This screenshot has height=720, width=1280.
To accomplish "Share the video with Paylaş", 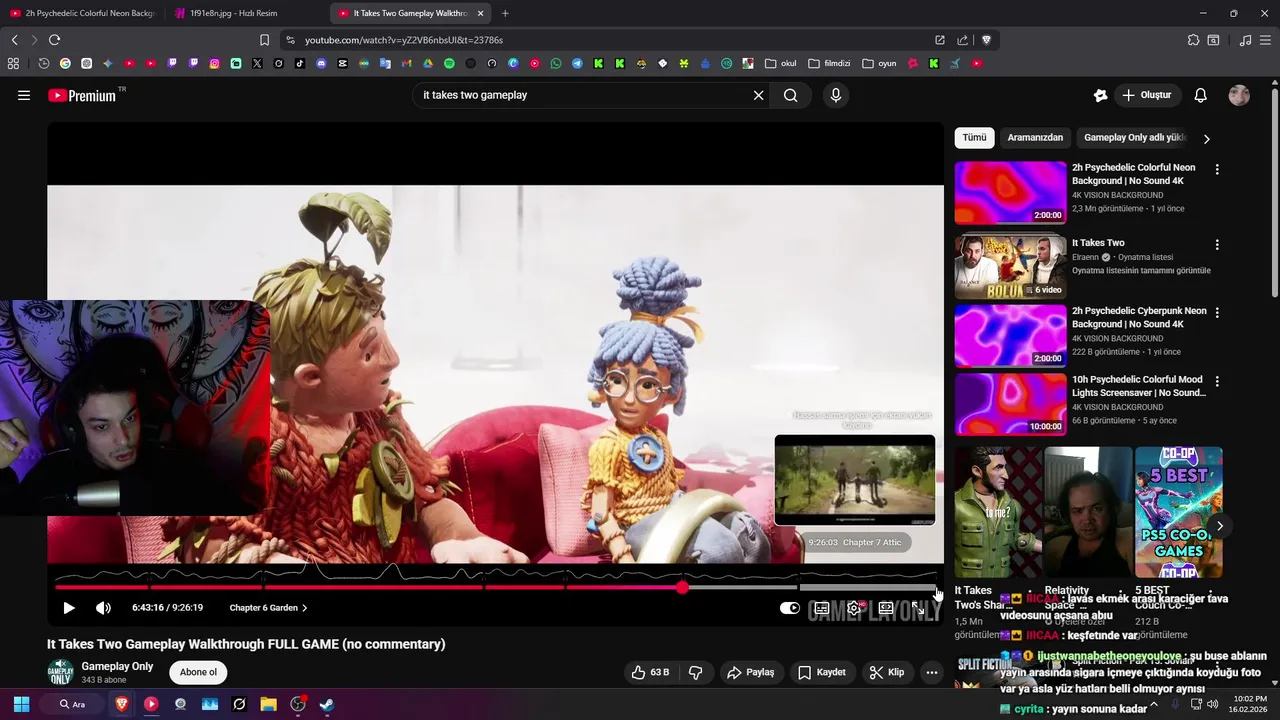I will pos(750,672).
